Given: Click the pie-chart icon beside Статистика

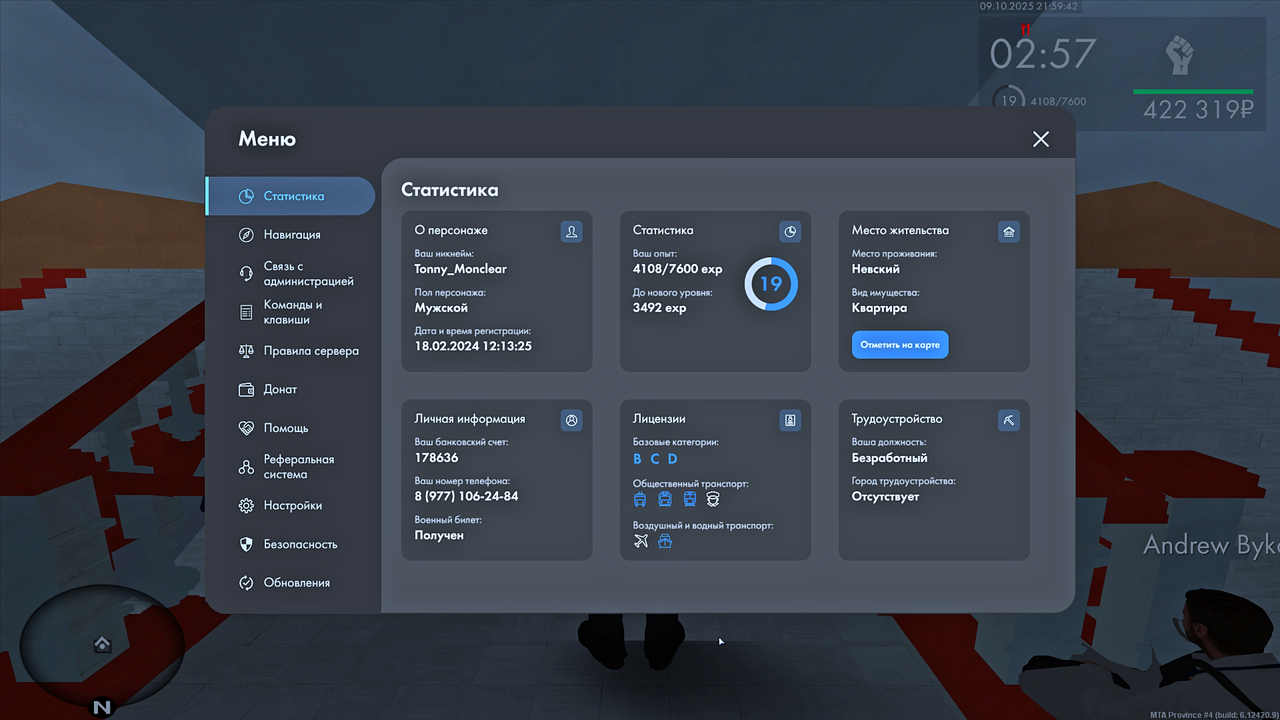Looking at the screenshot, I should point(246,196).
